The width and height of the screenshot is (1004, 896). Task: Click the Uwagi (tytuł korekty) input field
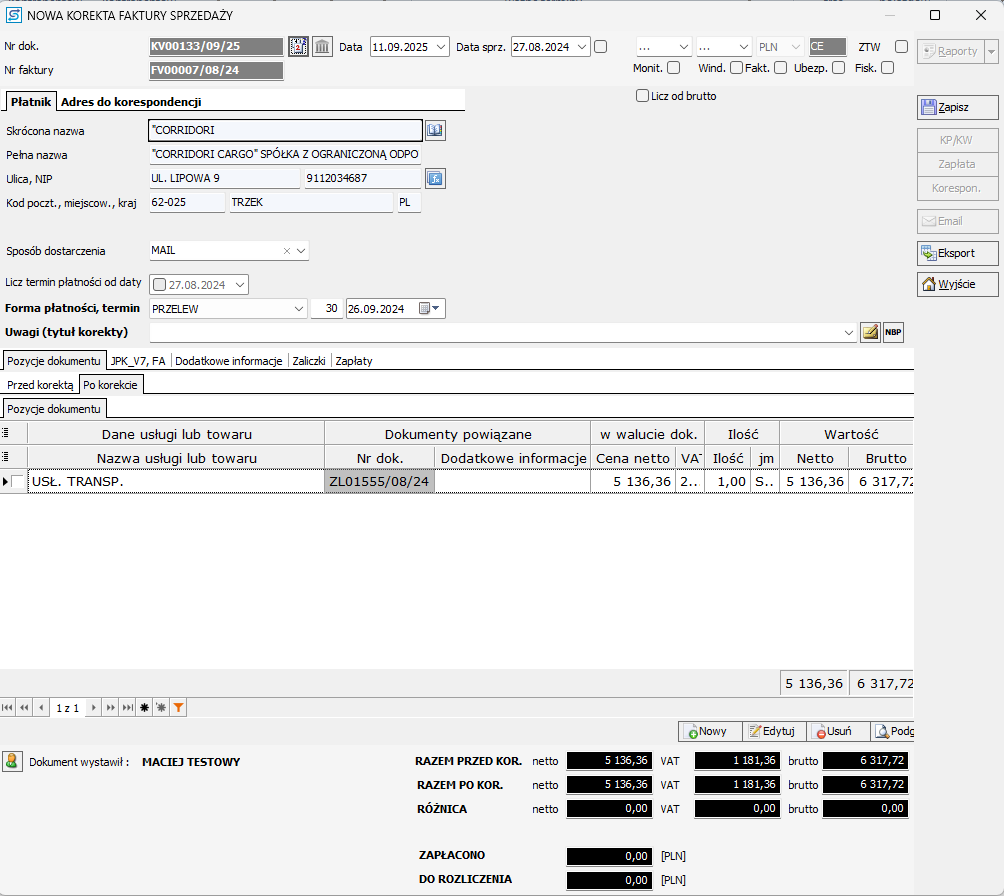pos(495,333)
